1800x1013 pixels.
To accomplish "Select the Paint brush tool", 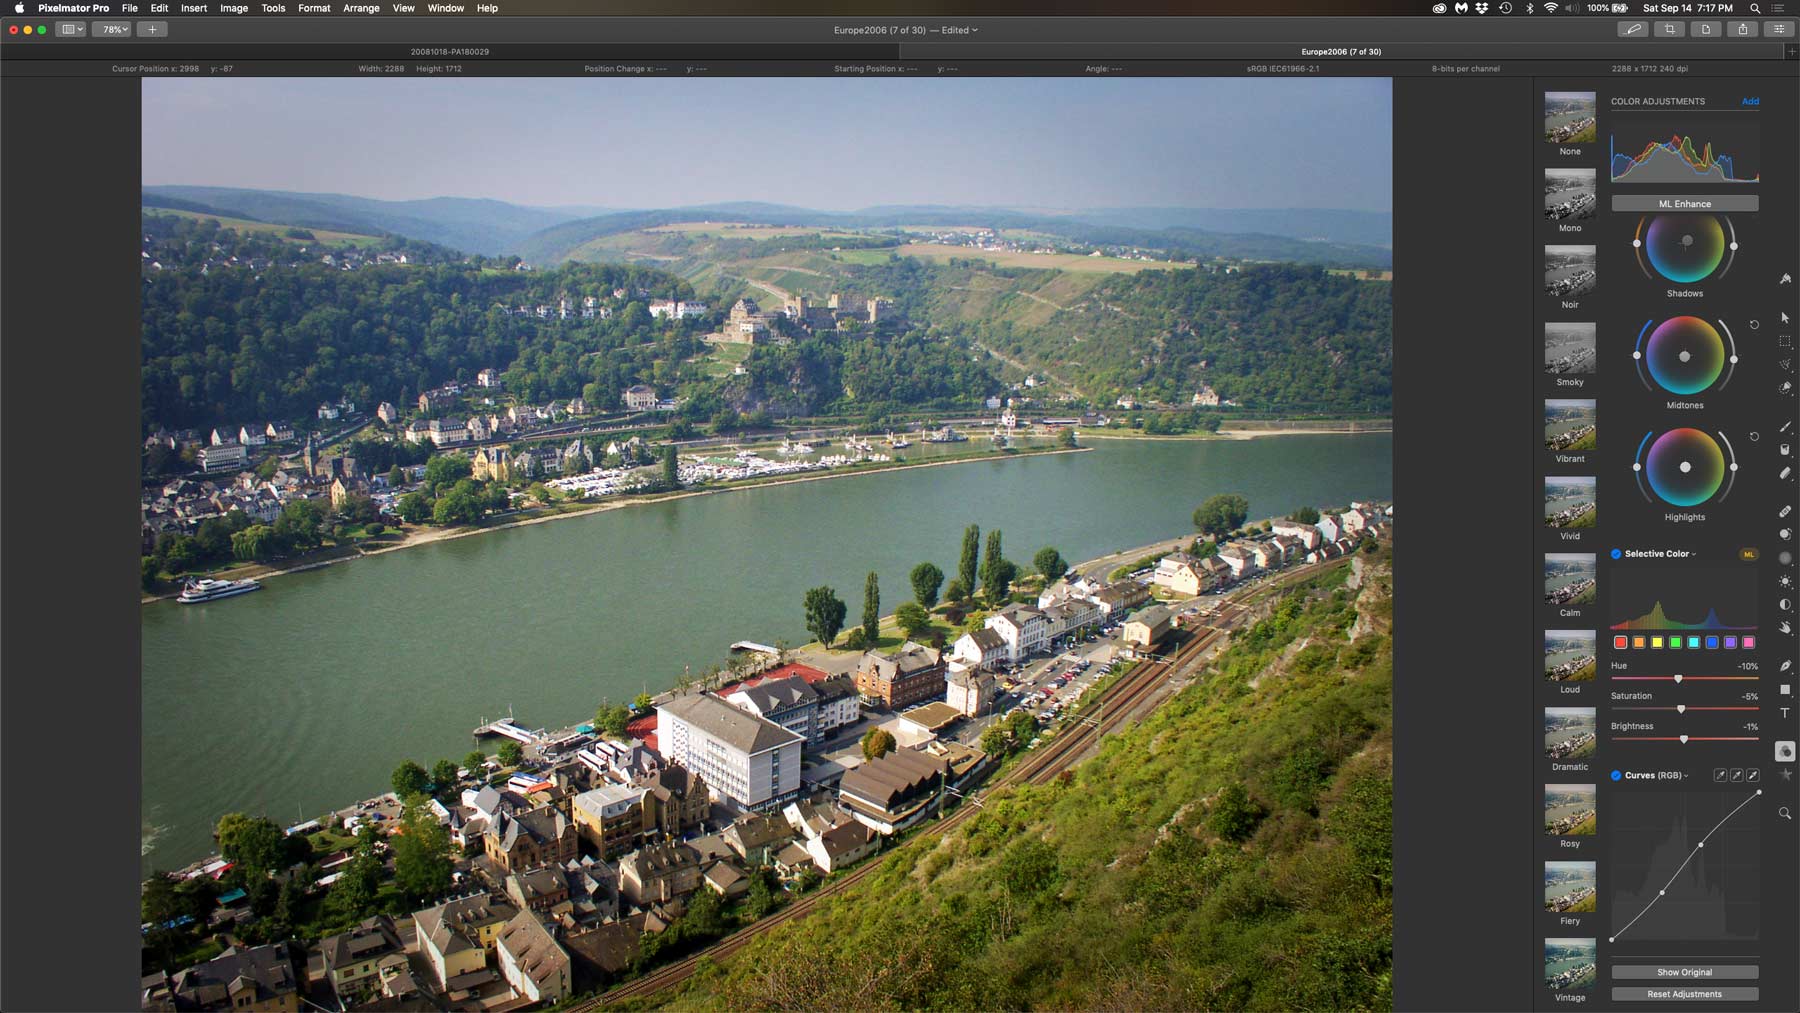I will (x=1785, y=427).
